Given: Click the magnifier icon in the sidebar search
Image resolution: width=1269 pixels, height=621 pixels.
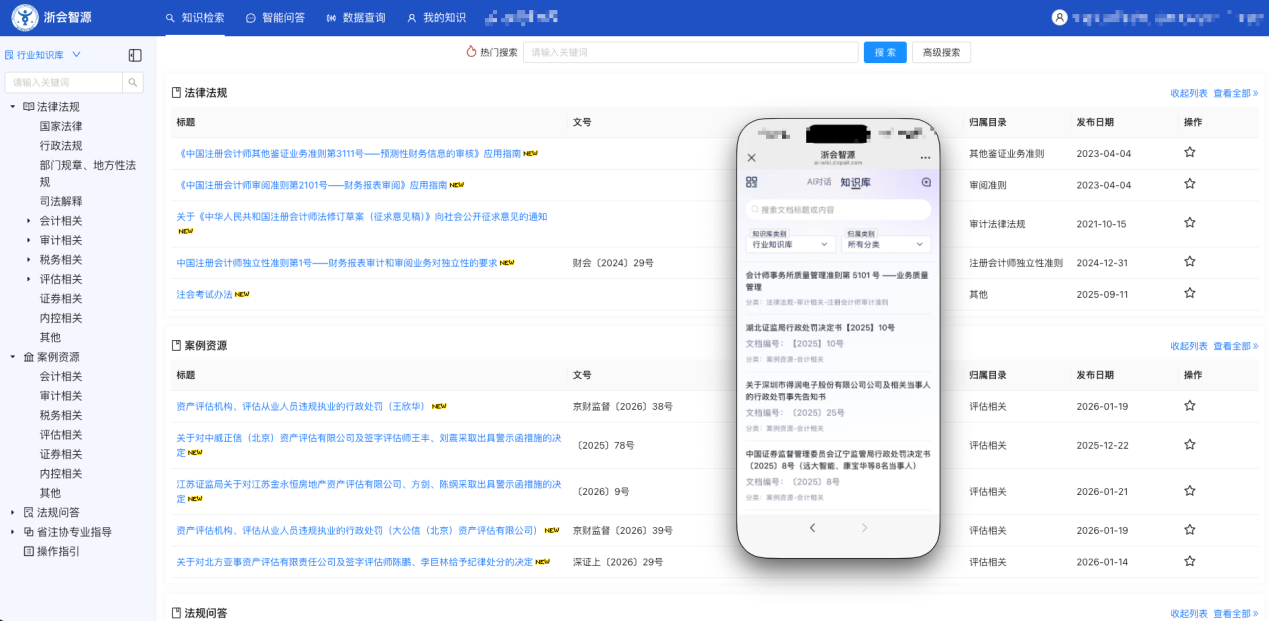Looking at the screenshot, I should [x=133, y=81].
